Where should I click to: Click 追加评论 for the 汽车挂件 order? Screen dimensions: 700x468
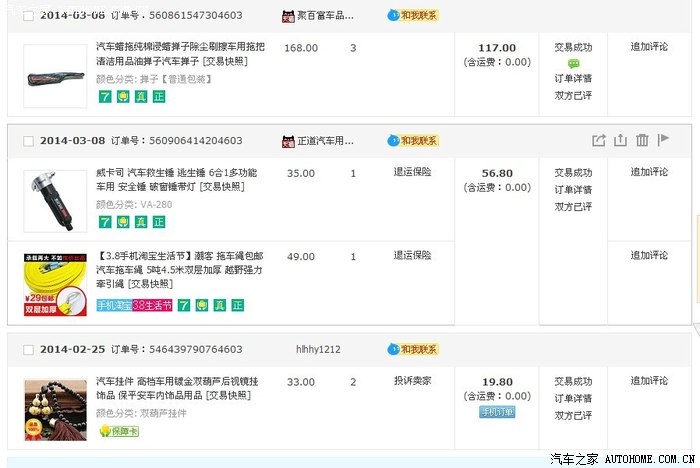click(651, 382)
